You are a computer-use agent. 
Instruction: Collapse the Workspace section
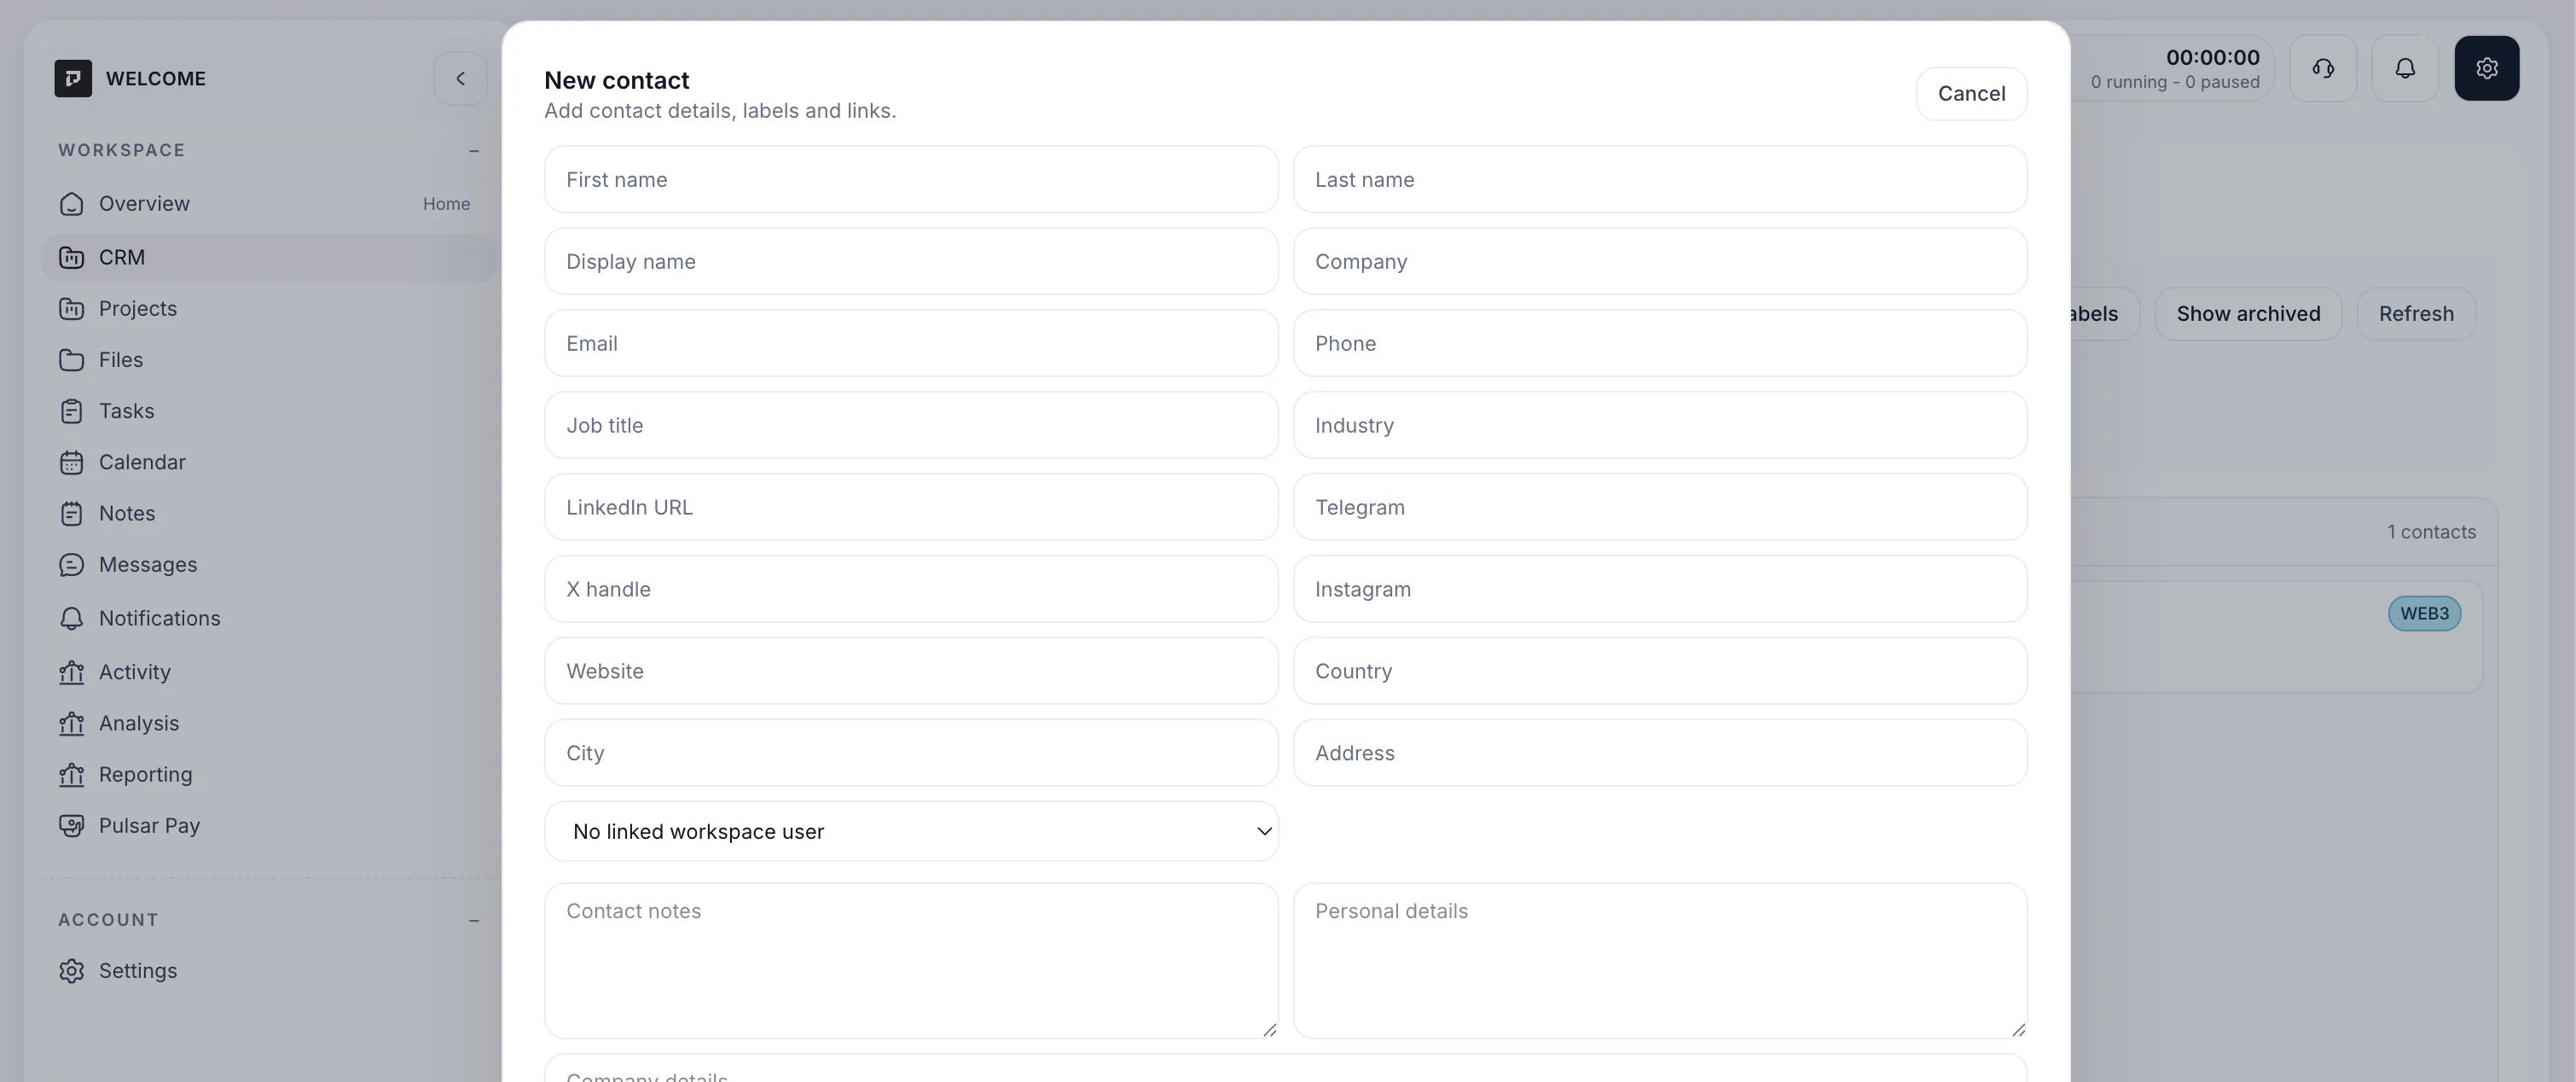pos(474,150)
